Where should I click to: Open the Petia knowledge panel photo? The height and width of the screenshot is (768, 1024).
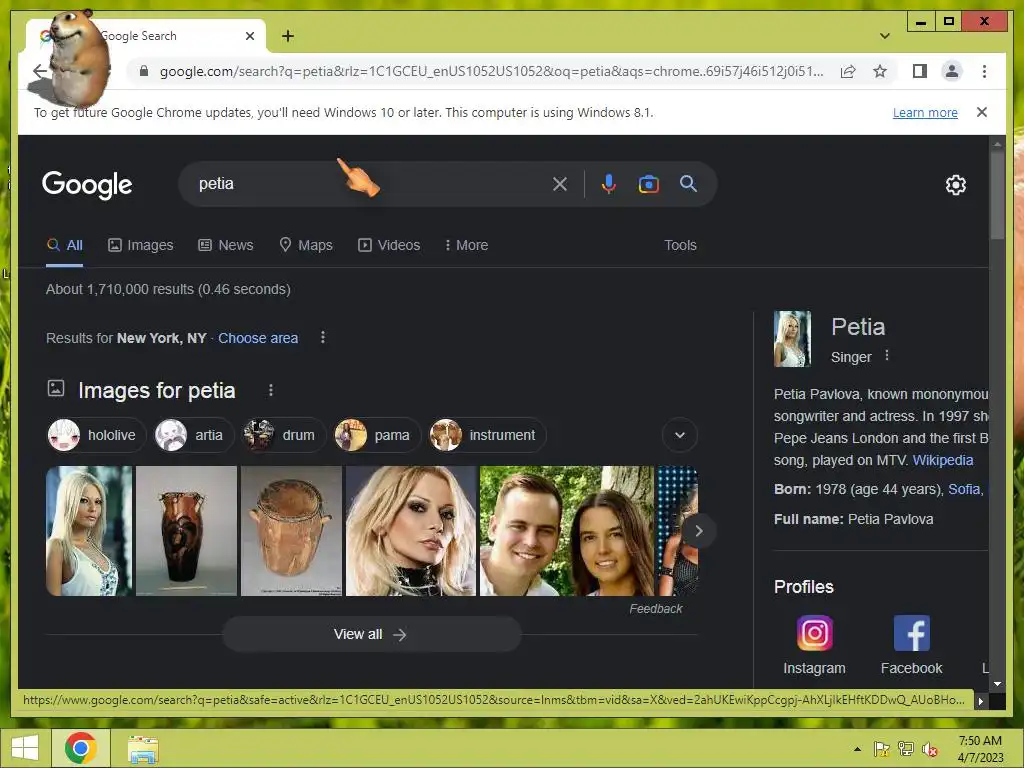point(792,339)
